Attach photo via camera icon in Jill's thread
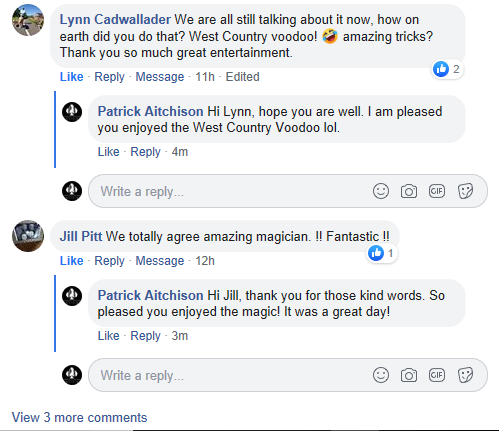The image size is (499, 431). [409, 375]
